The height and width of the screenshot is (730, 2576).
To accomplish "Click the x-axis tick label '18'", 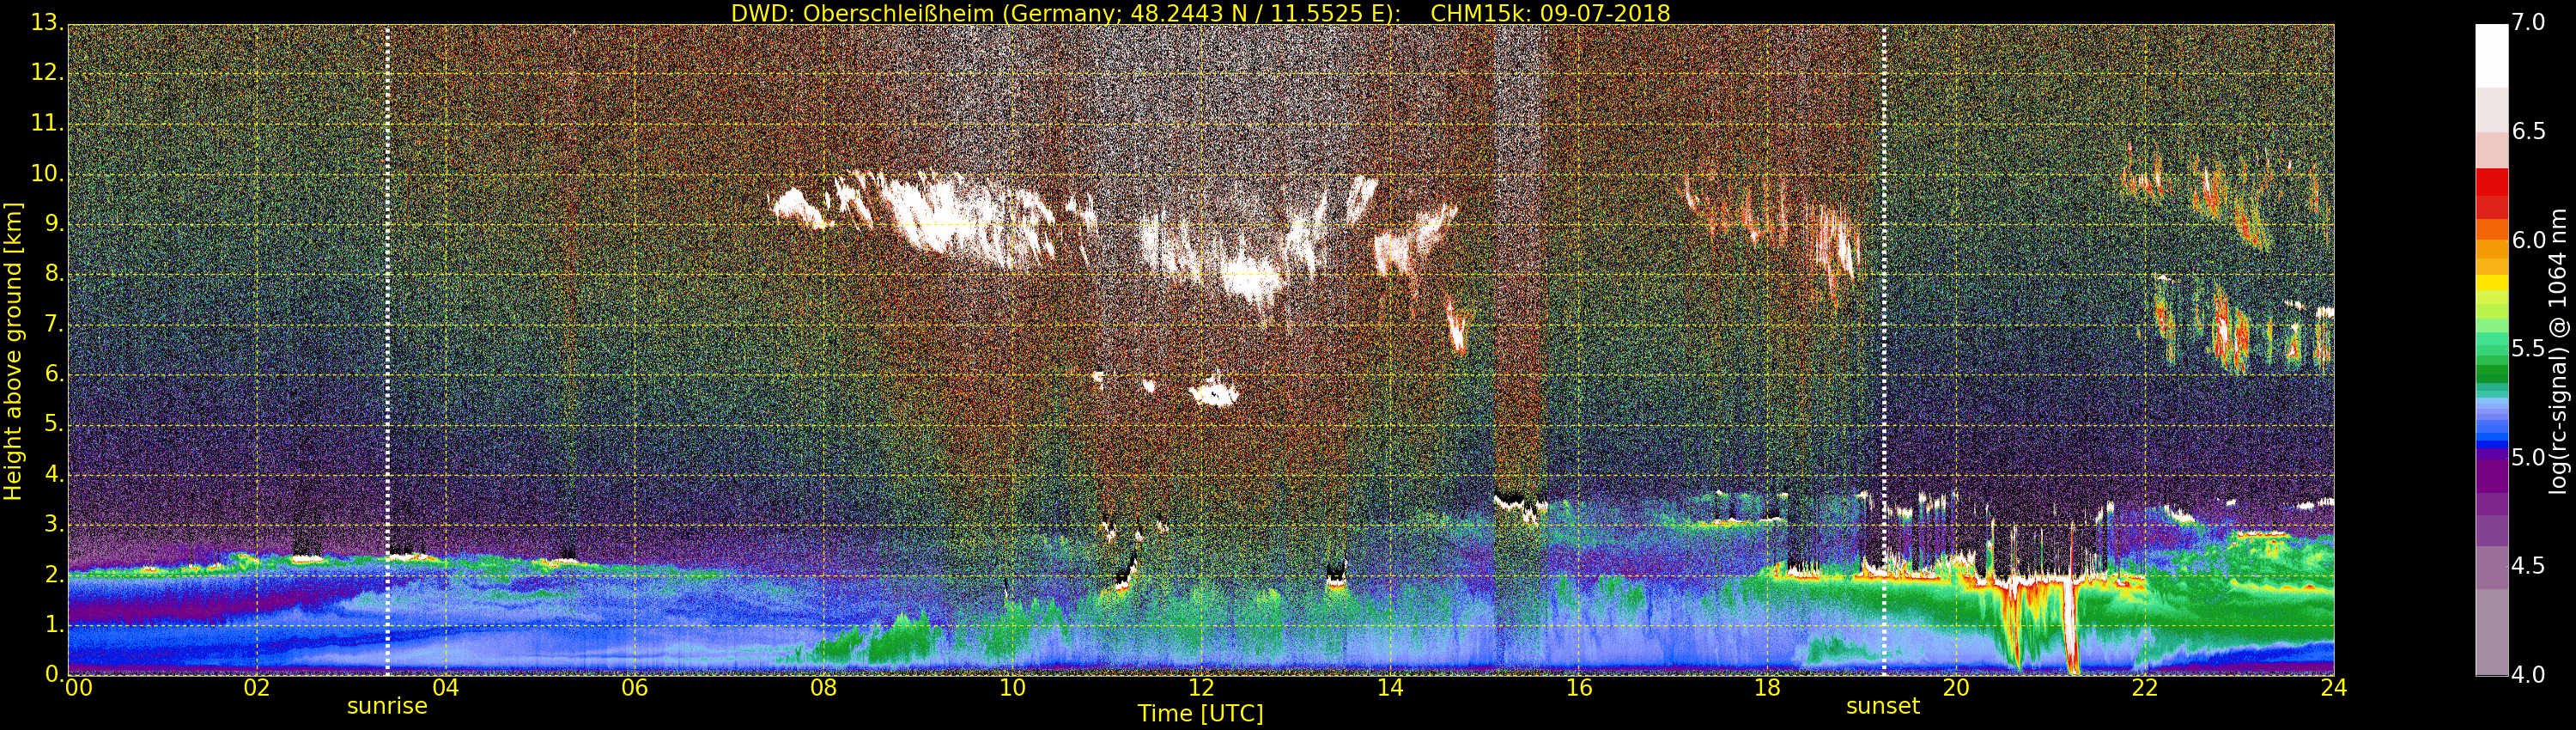I will point(1767,687).
